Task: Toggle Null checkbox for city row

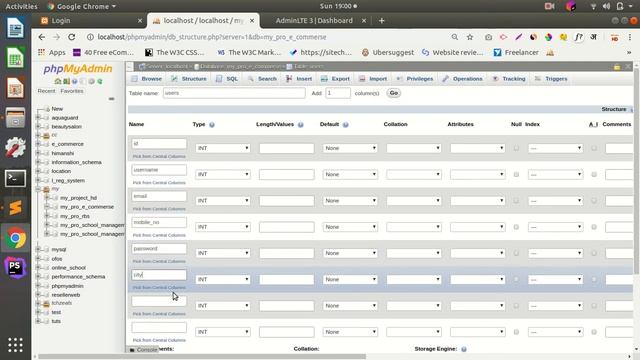Action: [516, 279]
